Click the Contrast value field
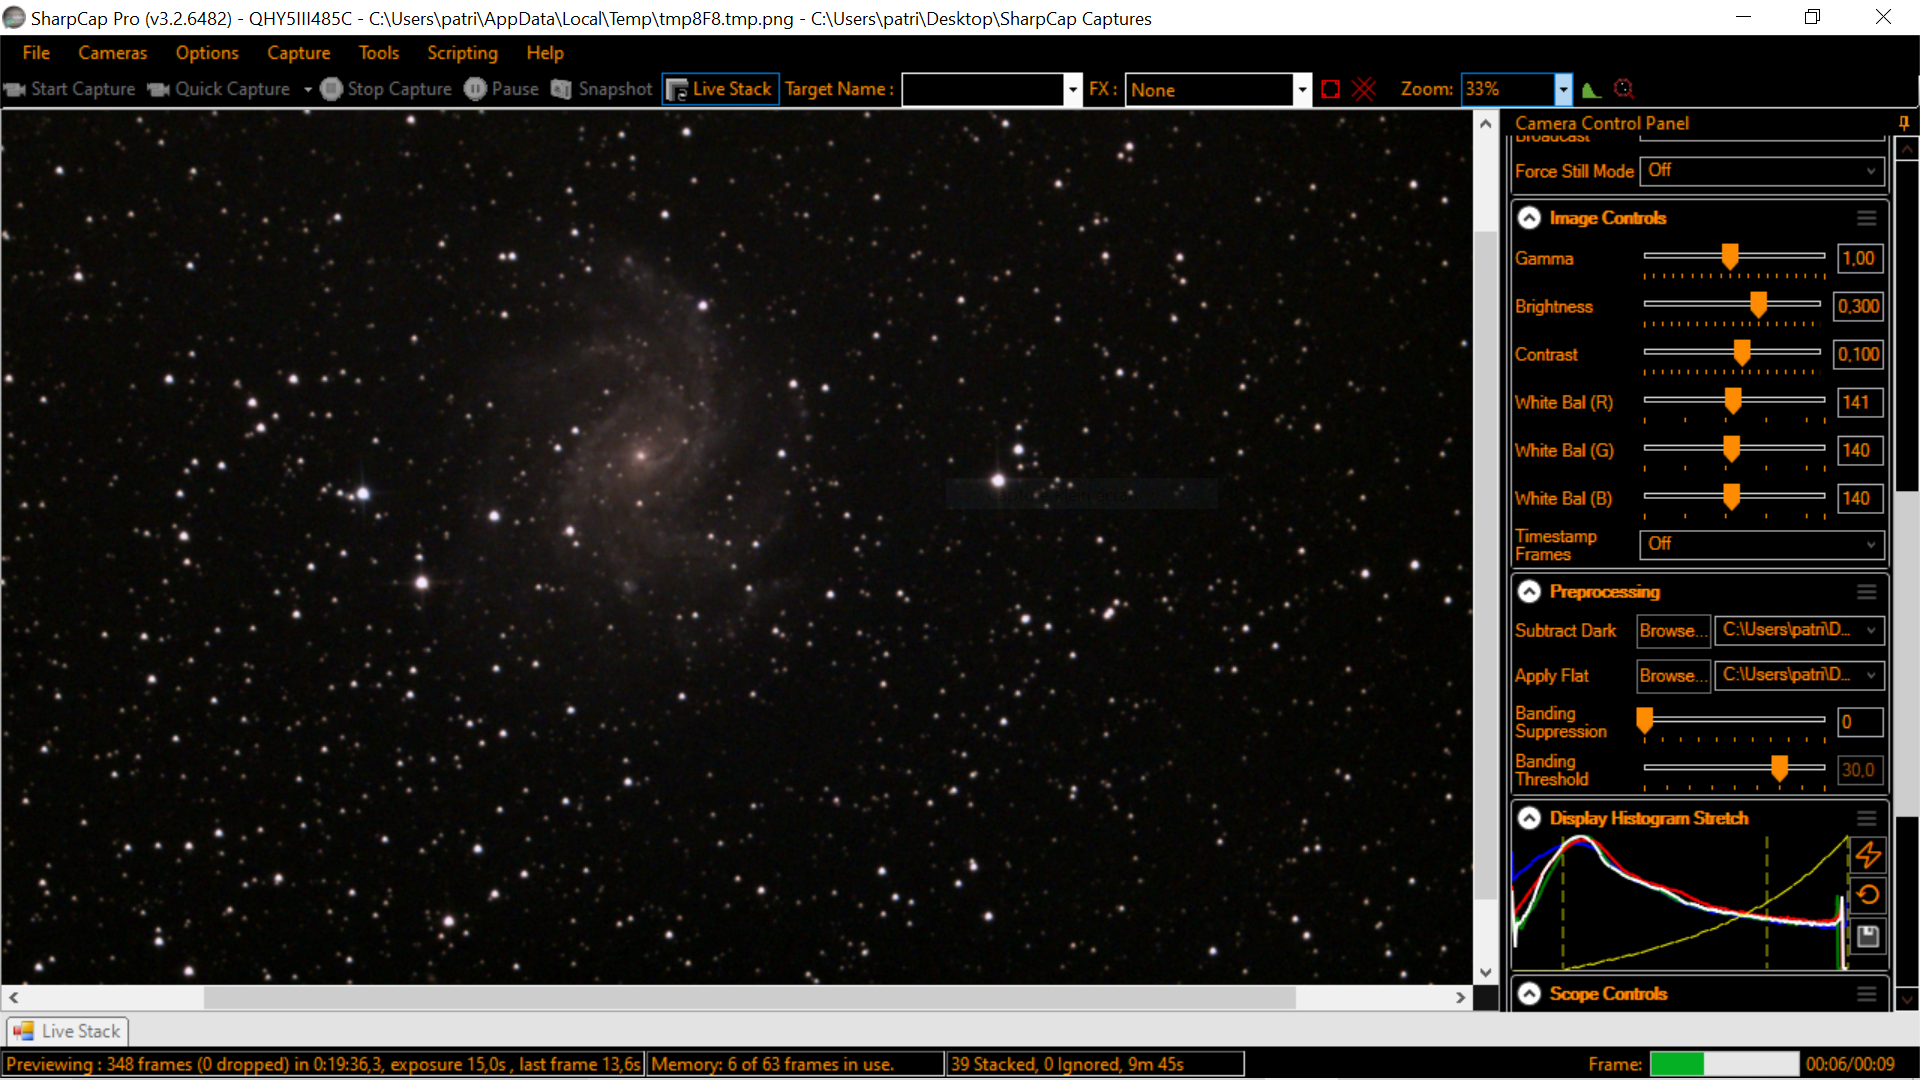The height and width of the screenshot is (1080, 1920). [1858, 355]
